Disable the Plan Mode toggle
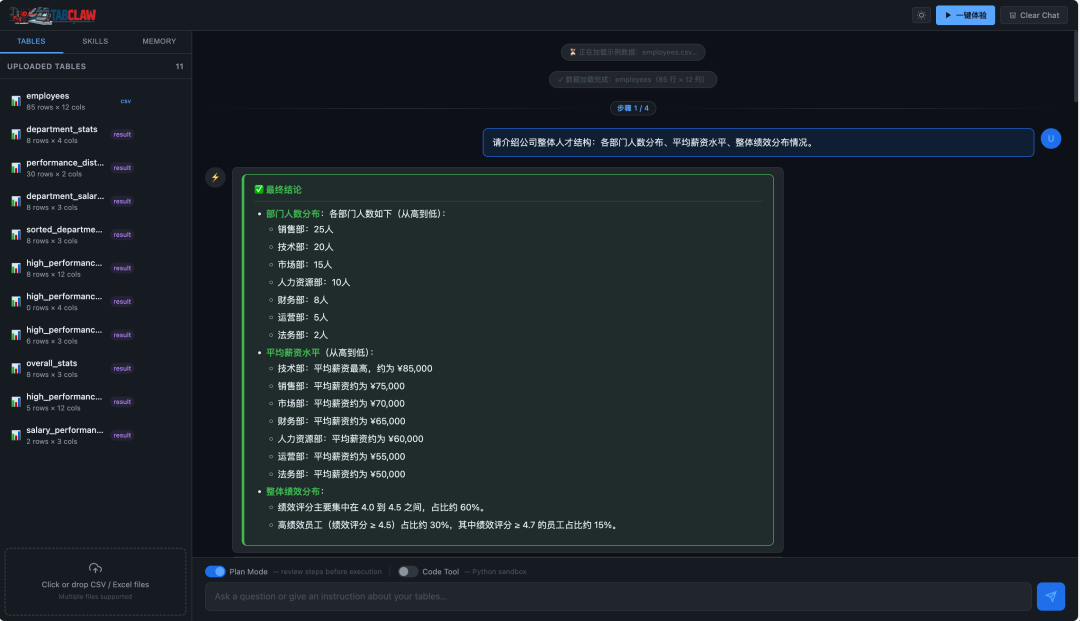1080x621 pixels. (215, 571)
